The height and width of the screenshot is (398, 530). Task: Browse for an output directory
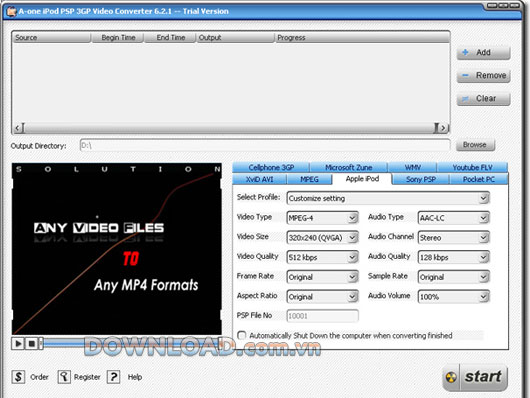click(x=475, y=145)
